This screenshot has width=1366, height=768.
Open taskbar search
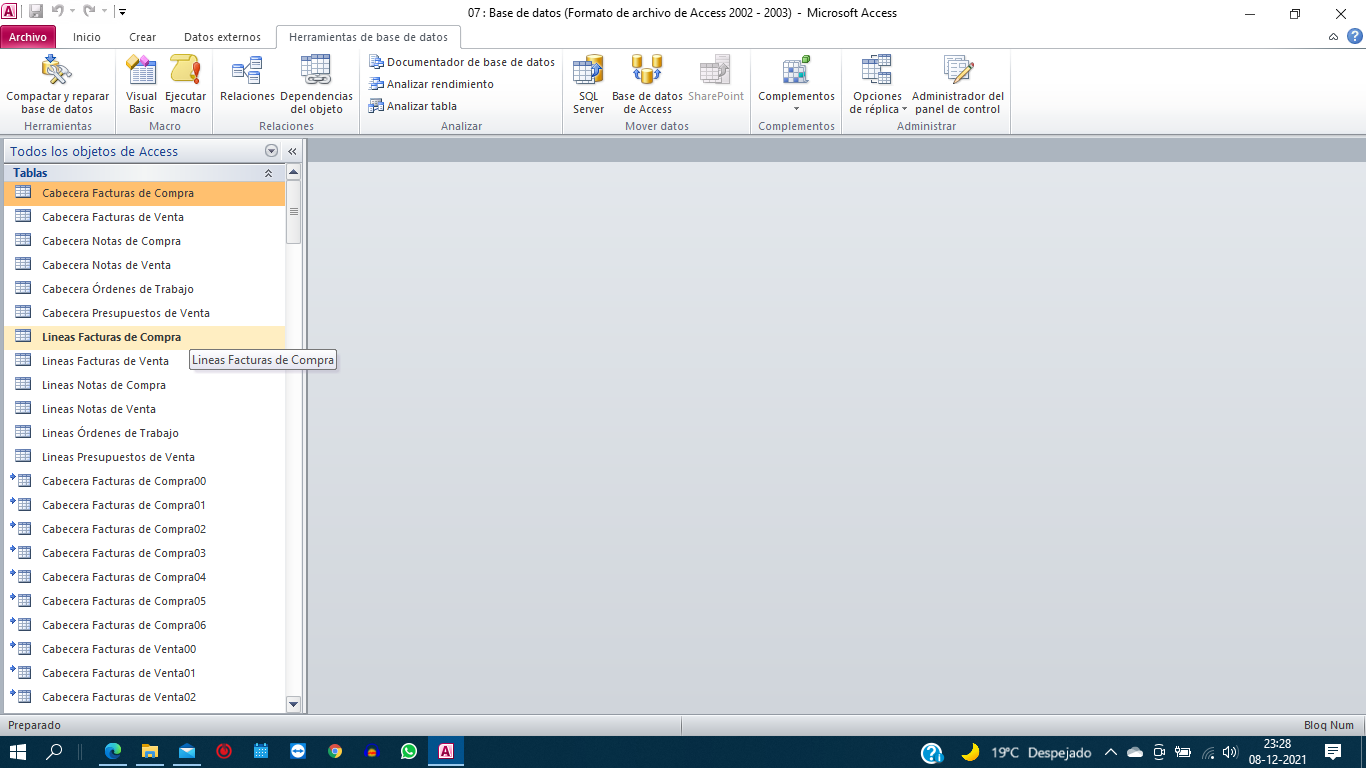point(55,751)
